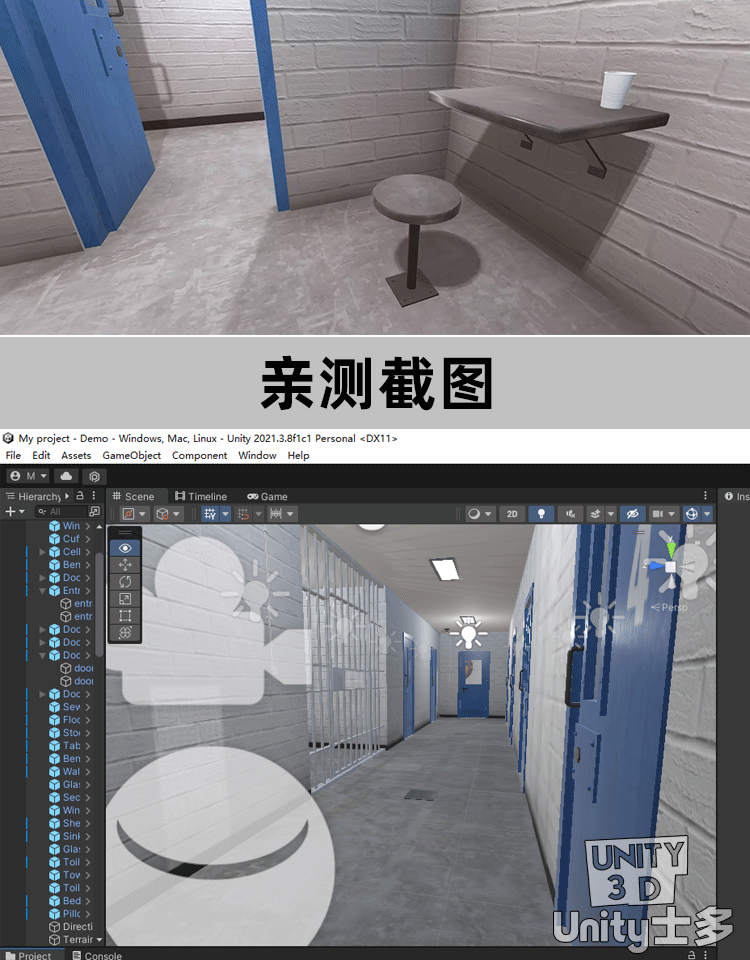
Task: Open the Scene view kebab menu
Action: pos(705,495)
